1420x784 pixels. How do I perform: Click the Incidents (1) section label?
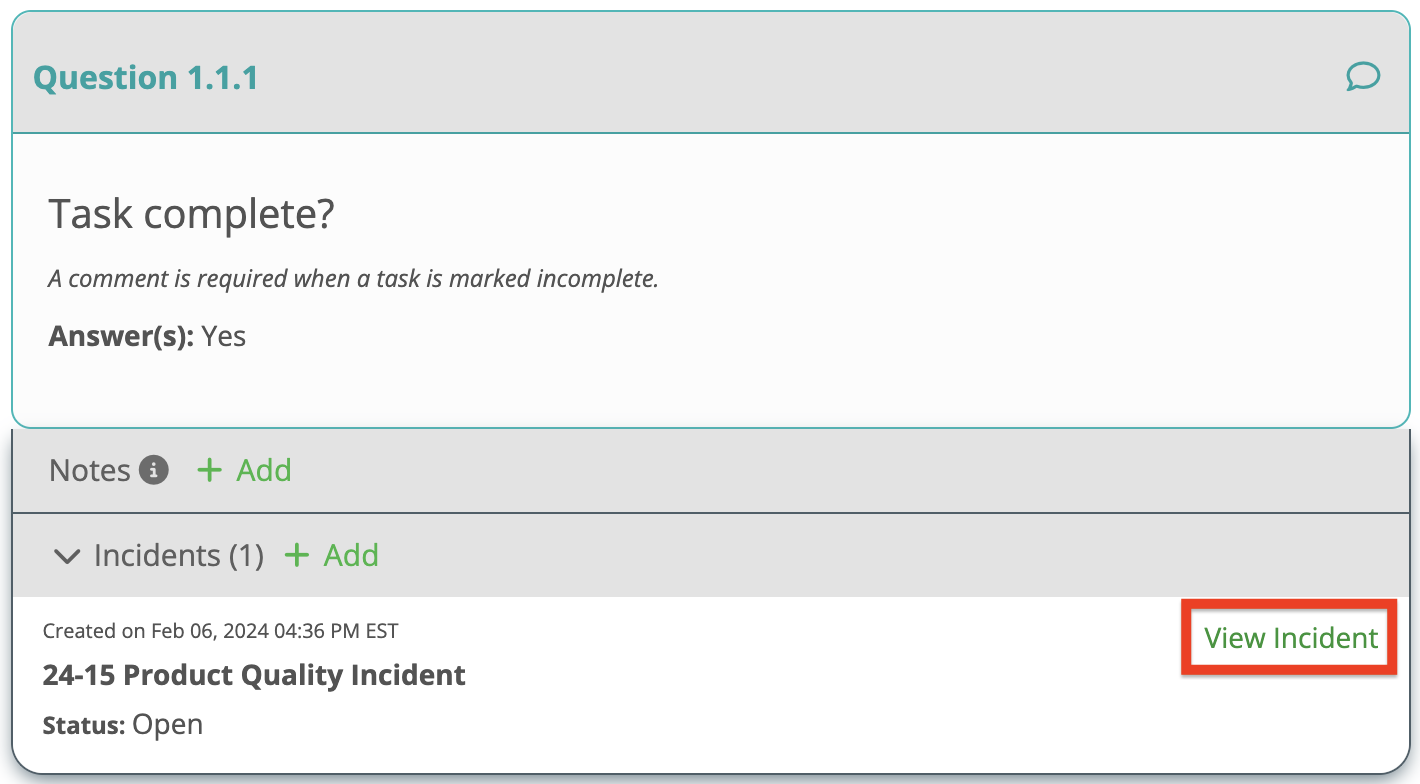[x=179, y=555]
